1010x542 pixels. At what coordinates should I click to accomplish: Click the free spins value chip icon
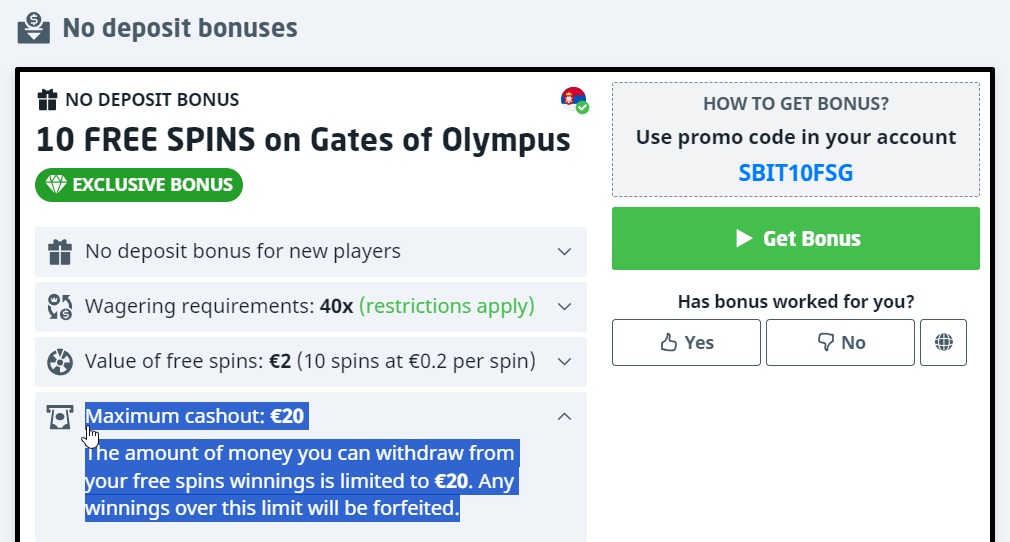click(x=60, y=362)
